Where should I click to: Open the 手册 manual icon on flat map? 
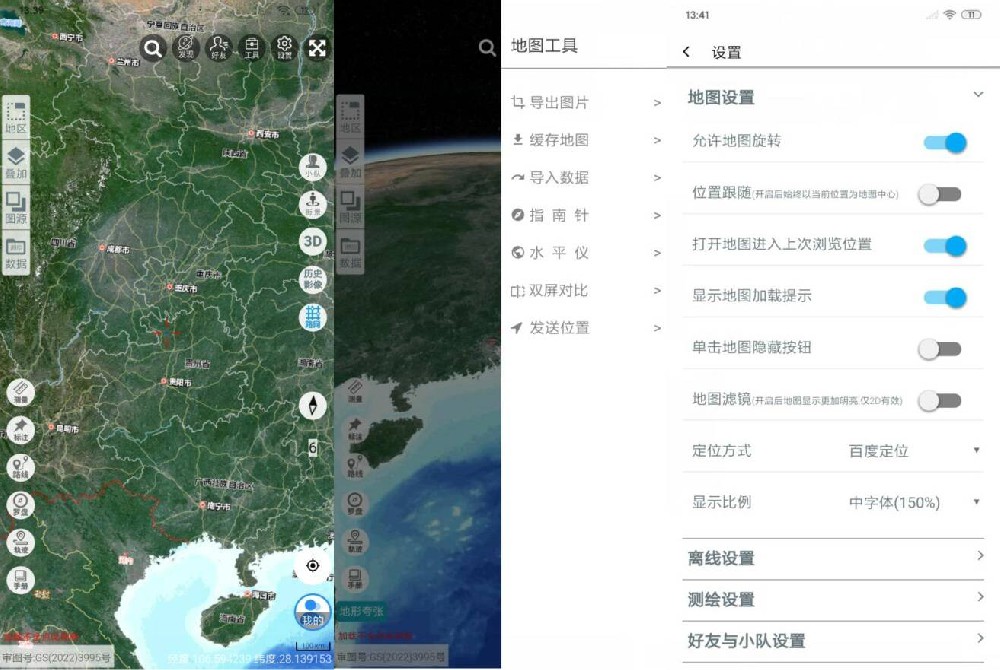tap(20, 579)
